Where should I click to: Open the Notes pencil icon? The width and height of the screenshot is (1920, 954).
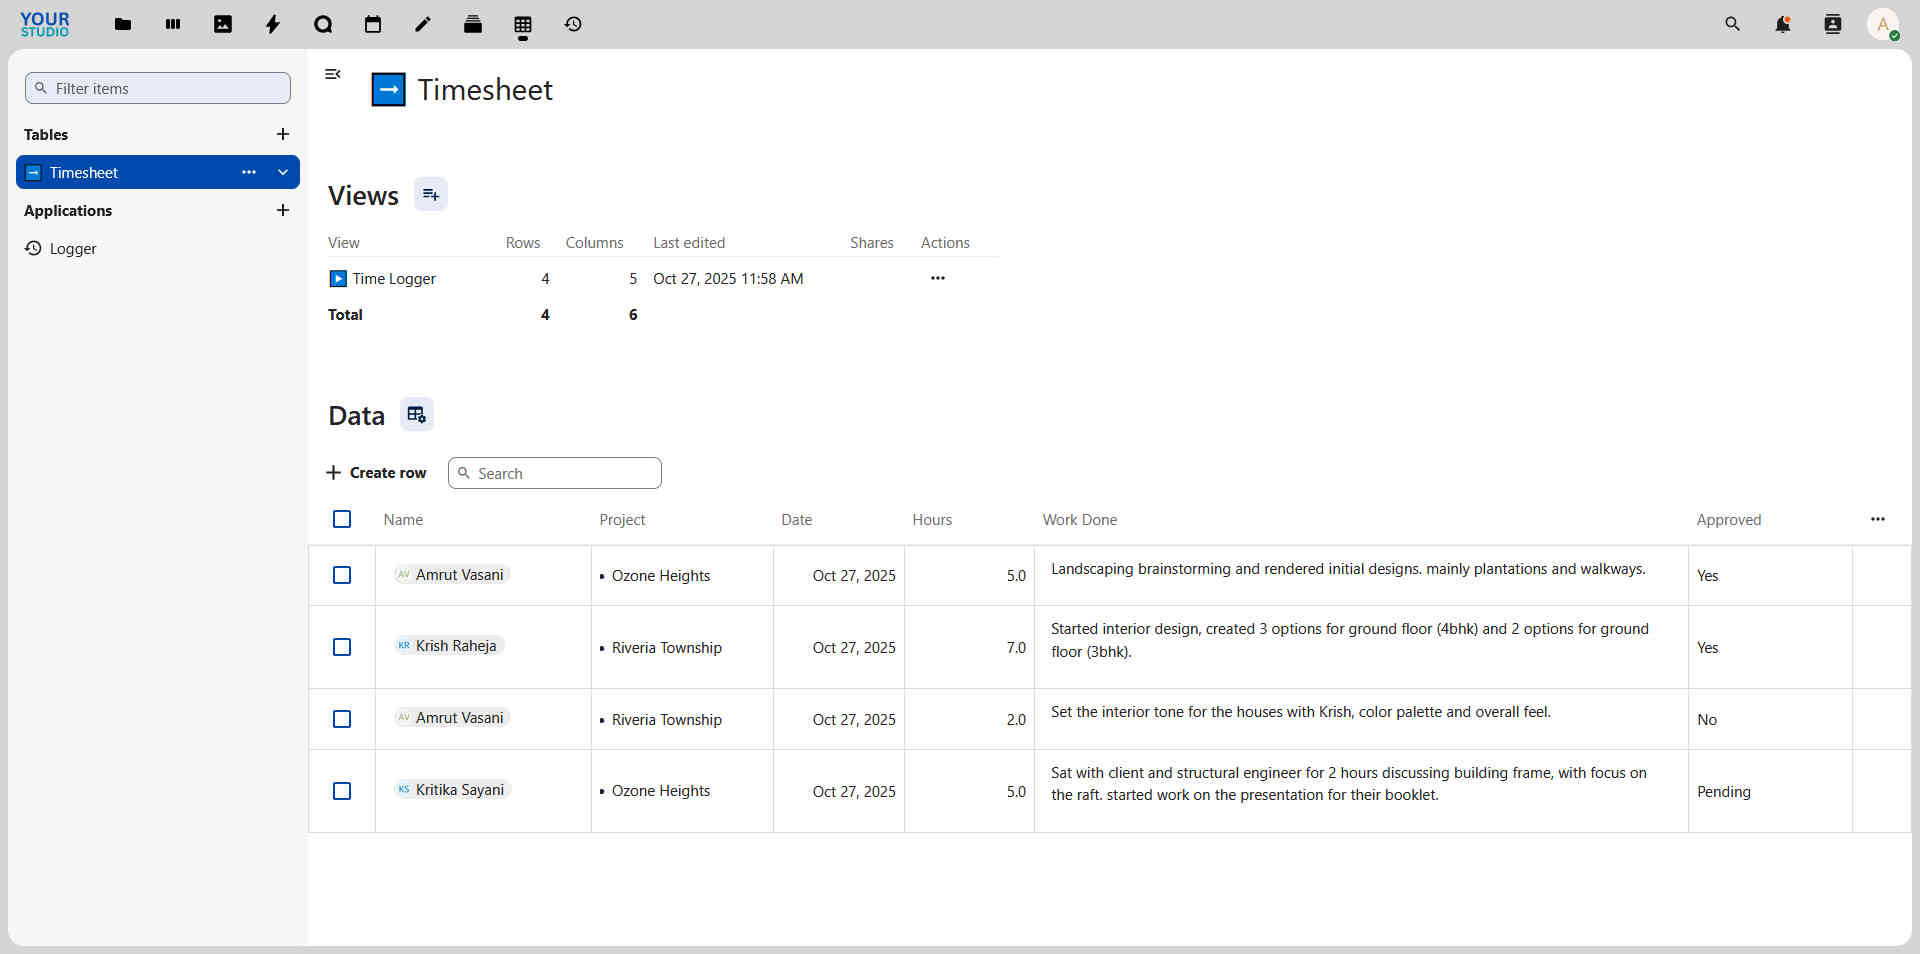point(423,24)
